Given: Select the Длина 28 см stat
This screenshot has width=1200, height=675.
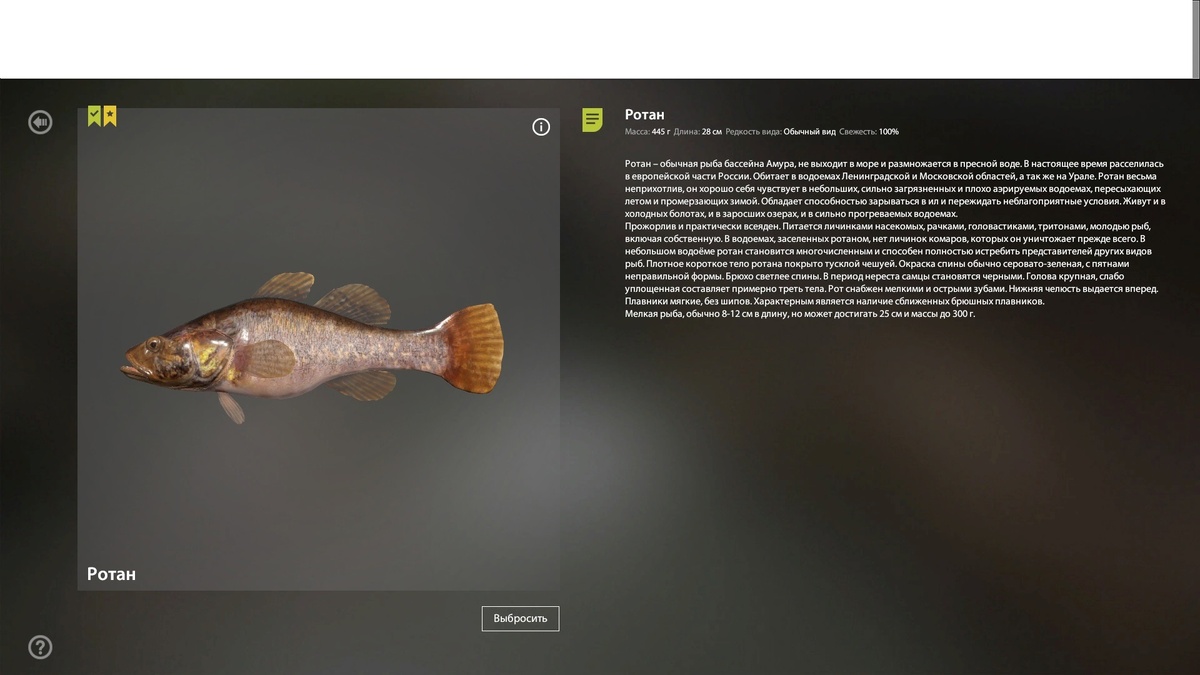Looking at the screenshot, I should [698, 132].
